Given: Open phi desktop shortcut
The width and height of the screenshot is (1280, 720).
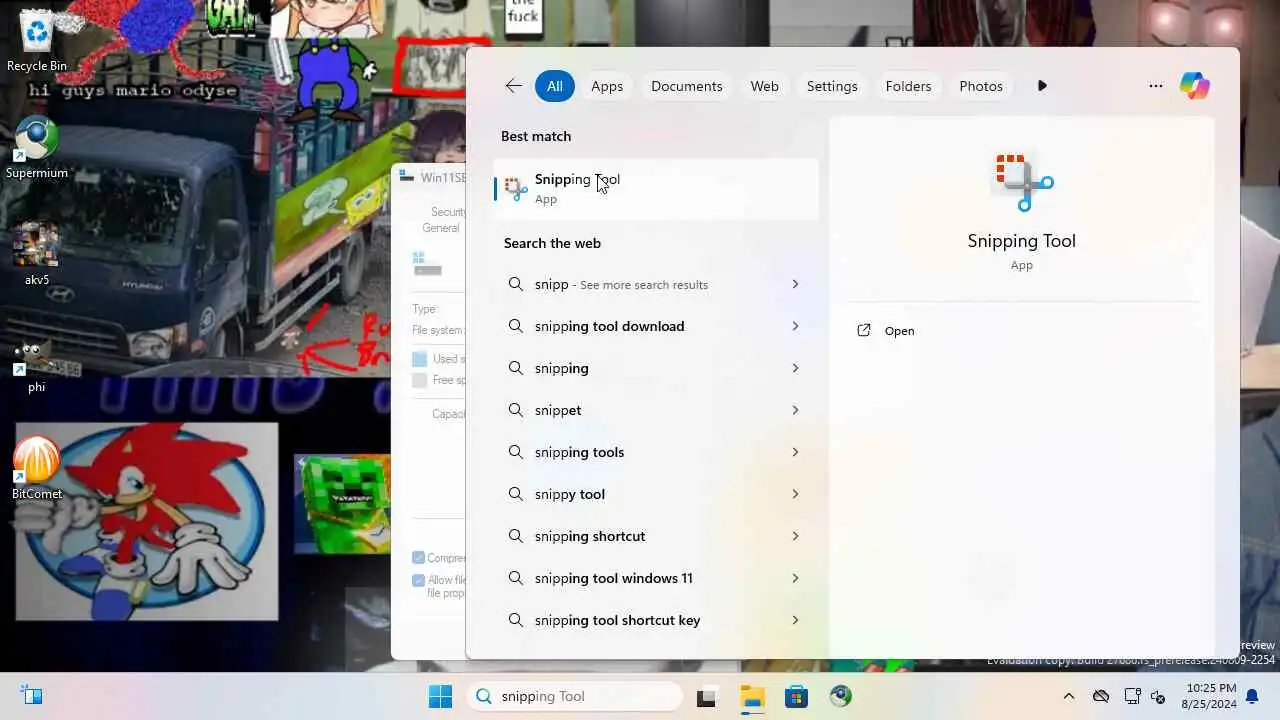Looking at the screenshot, I should pos(37,364).
